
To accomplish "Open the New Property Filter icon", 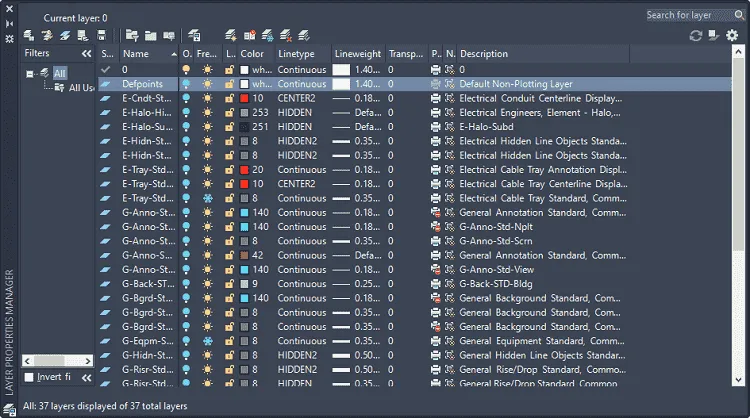I will (x=132, y=35).
